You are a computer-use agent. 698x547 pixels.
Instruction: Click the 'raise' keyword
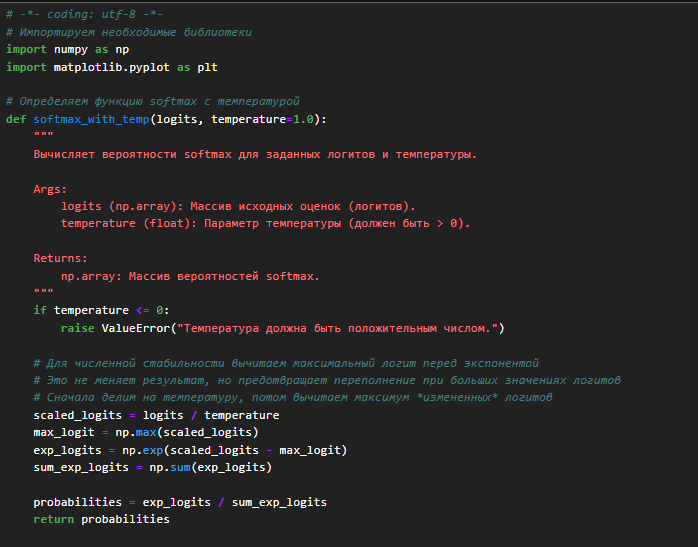click(78, 328)
